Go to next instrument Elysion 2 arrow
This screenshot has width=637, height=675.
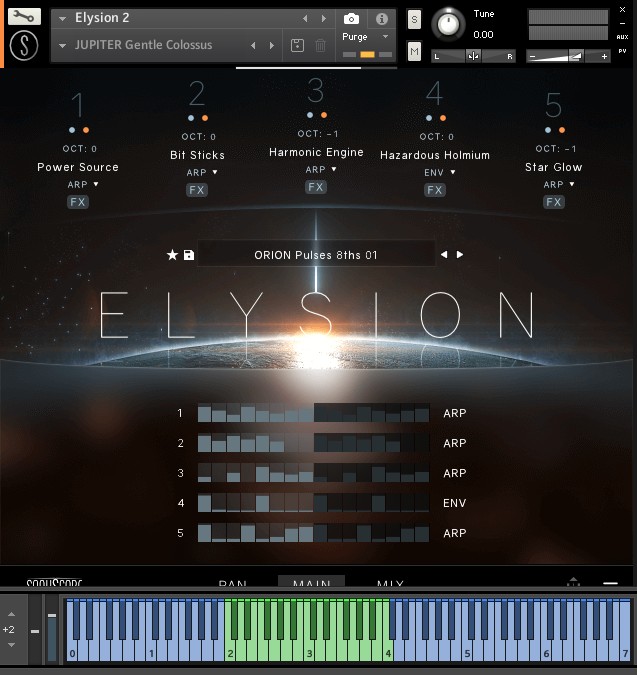324,19
